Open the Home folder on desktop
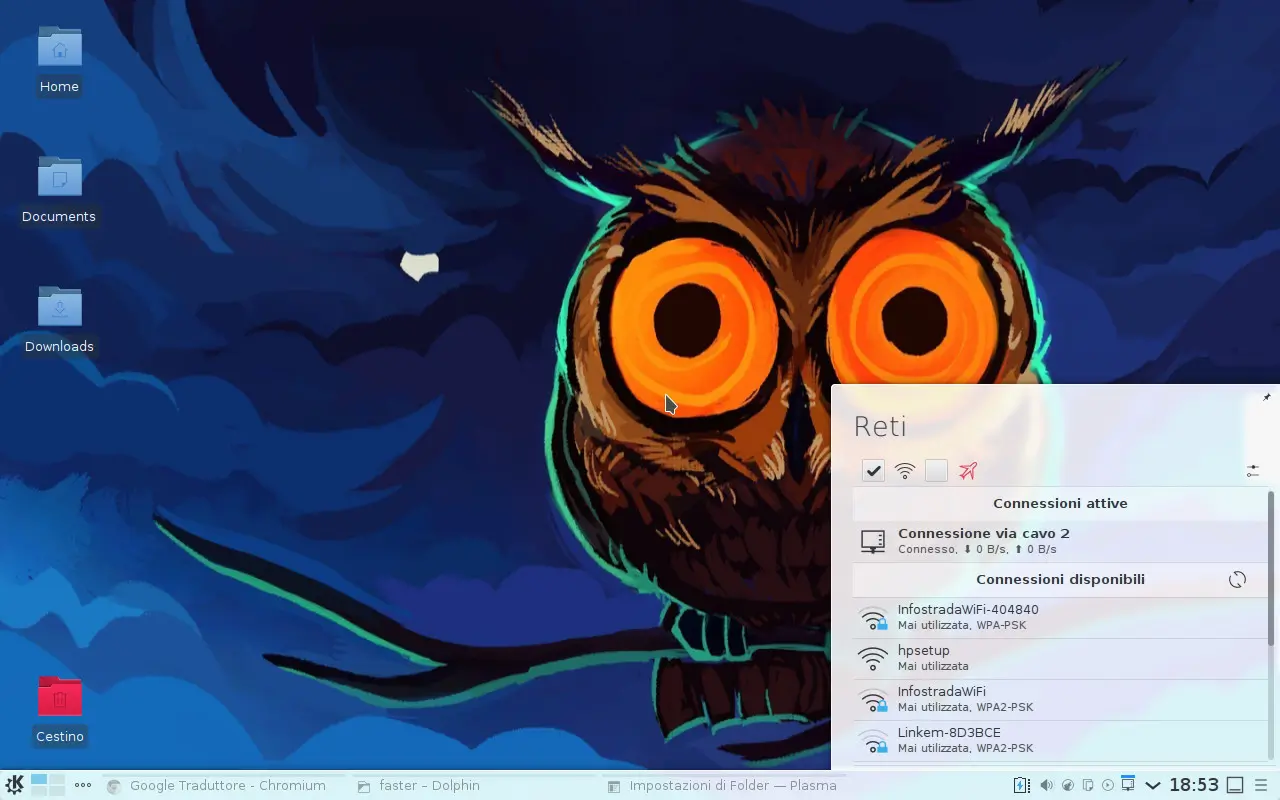This screenshot has width=1280, height=800. click(59, 60)
